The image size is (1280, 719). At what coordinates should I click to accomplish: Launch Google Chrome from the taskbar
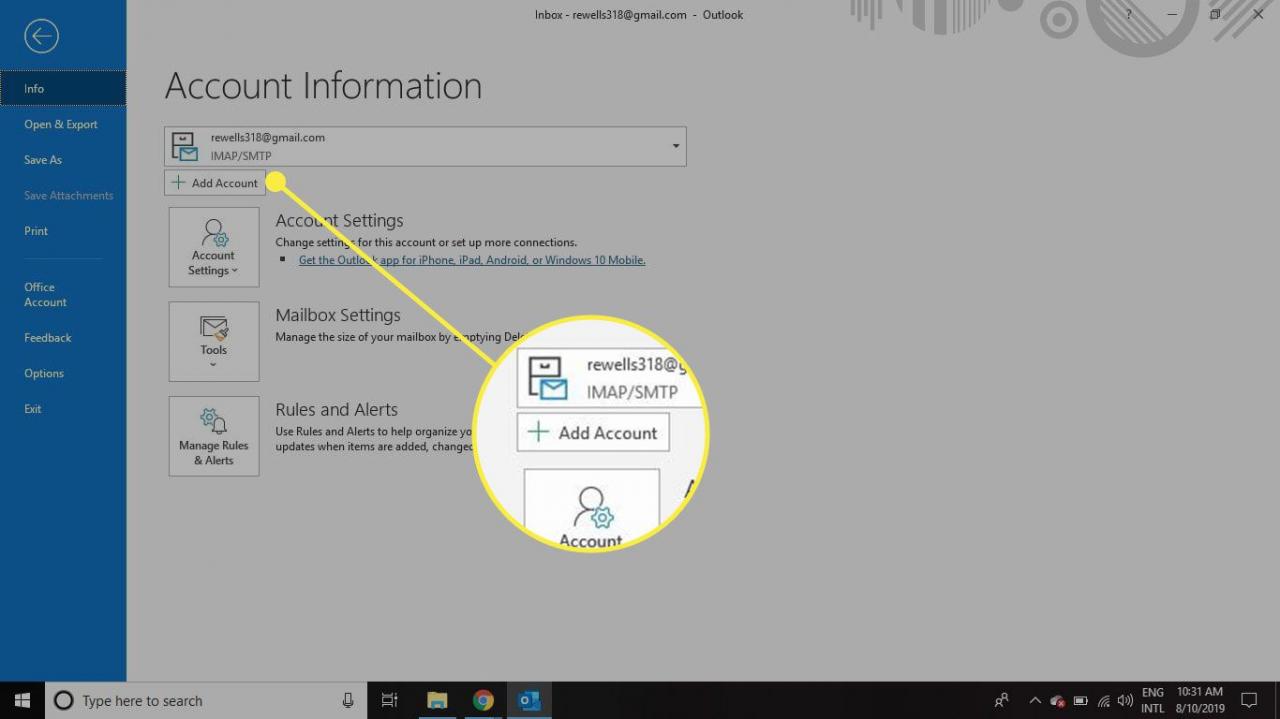coord(483,700)
